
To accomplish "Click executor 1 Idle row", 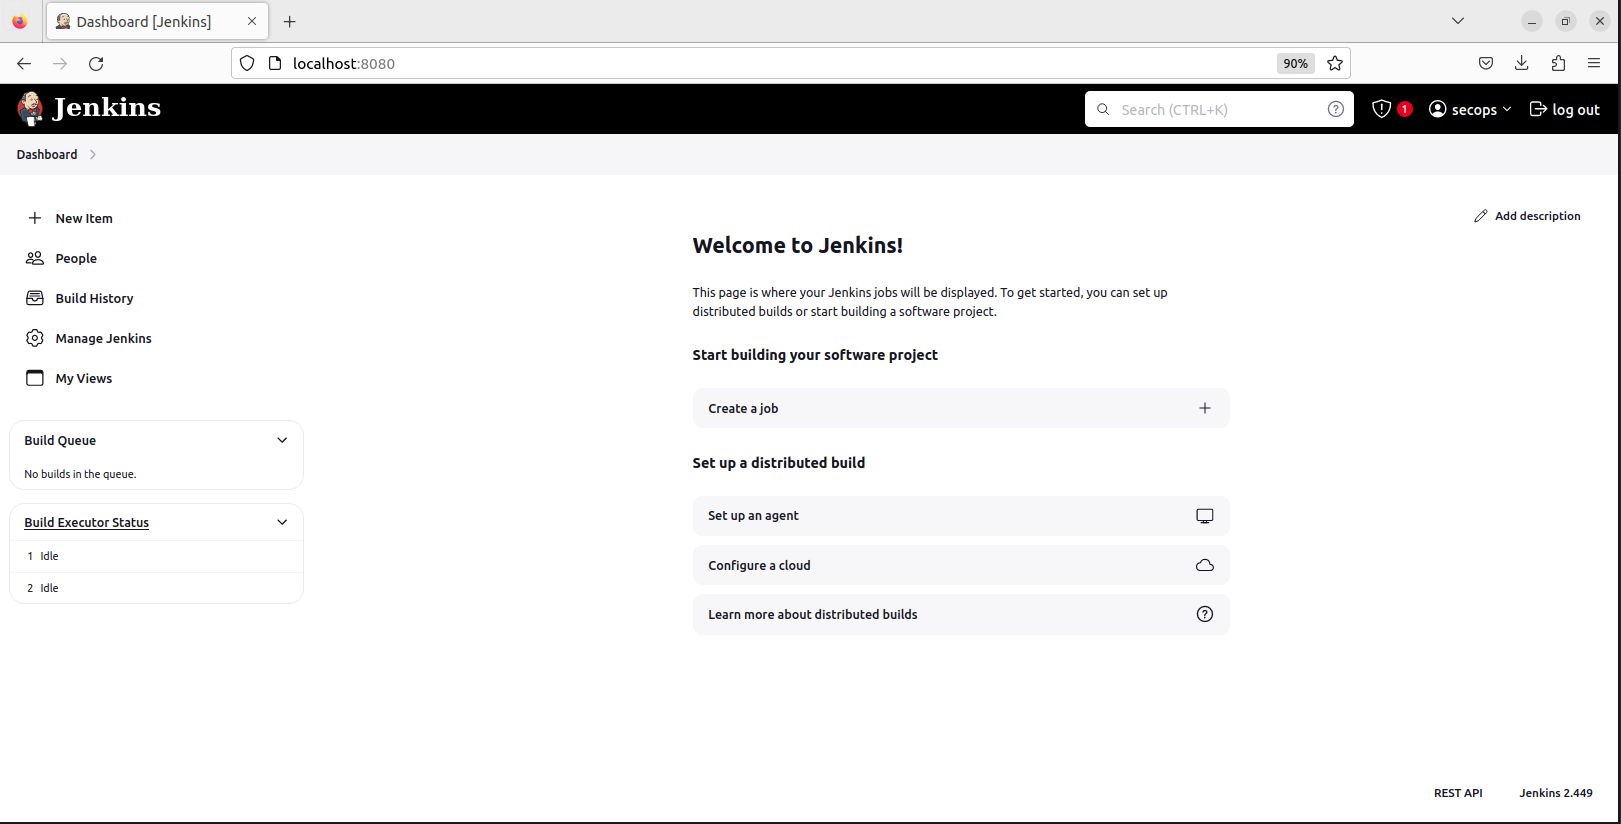I will pos(156,556).
